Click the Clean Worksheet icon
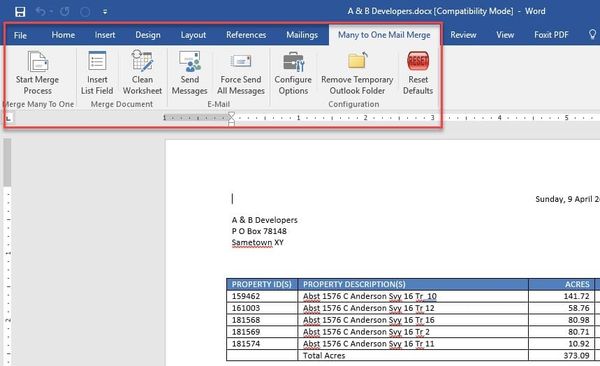This screenshot has width=600, height=366. click(142, 60)
